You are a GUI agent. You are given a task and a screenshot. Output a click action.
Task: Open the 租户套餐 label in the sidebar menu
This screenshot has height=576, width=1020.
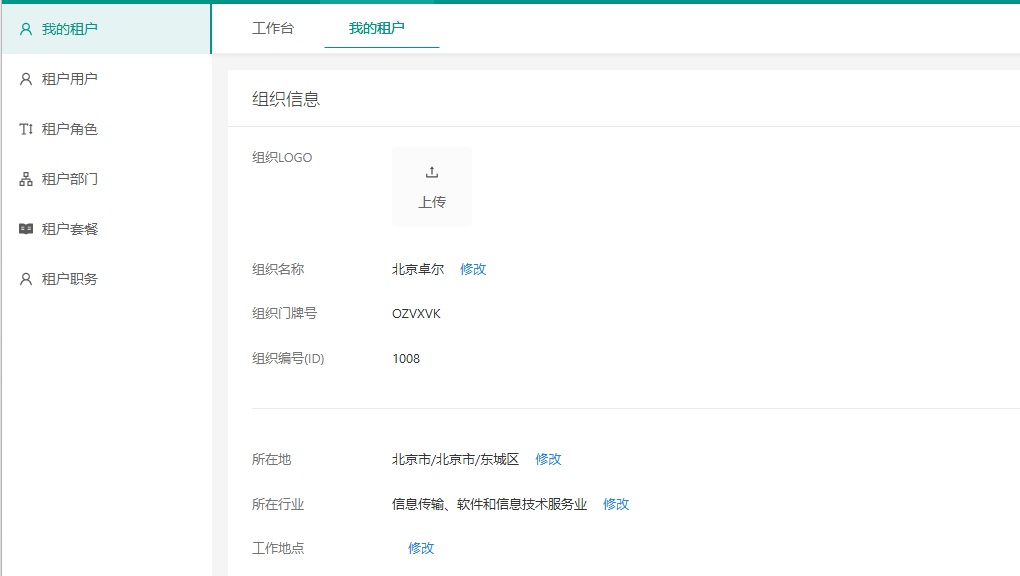[x=70, y=229]
